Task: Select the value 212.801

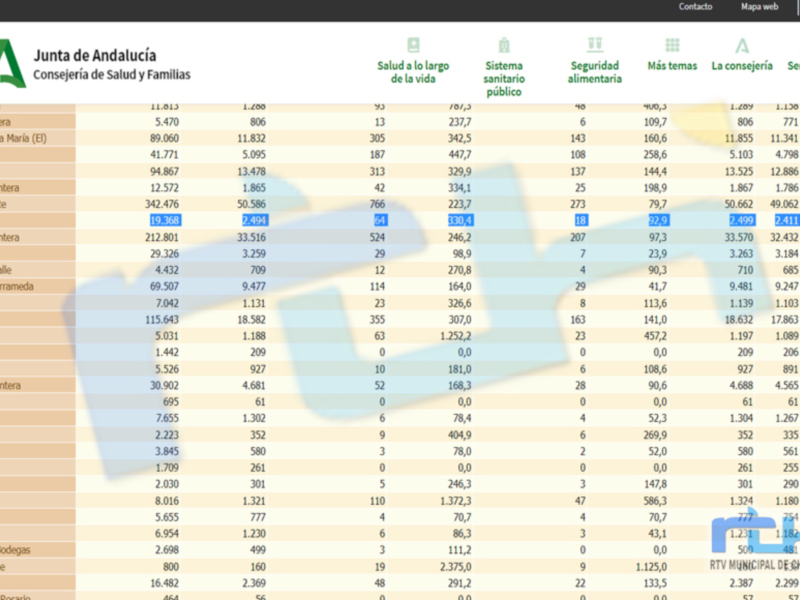Action: pos(162,237)
